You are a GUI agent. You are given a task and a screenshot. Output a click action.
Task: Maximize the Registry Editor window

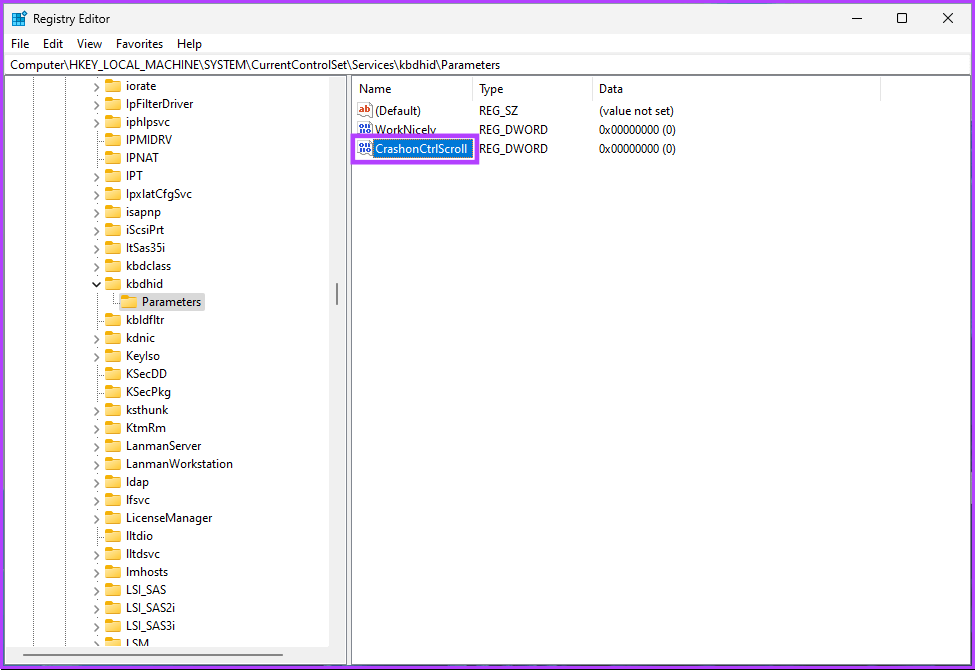coord(902,18)
